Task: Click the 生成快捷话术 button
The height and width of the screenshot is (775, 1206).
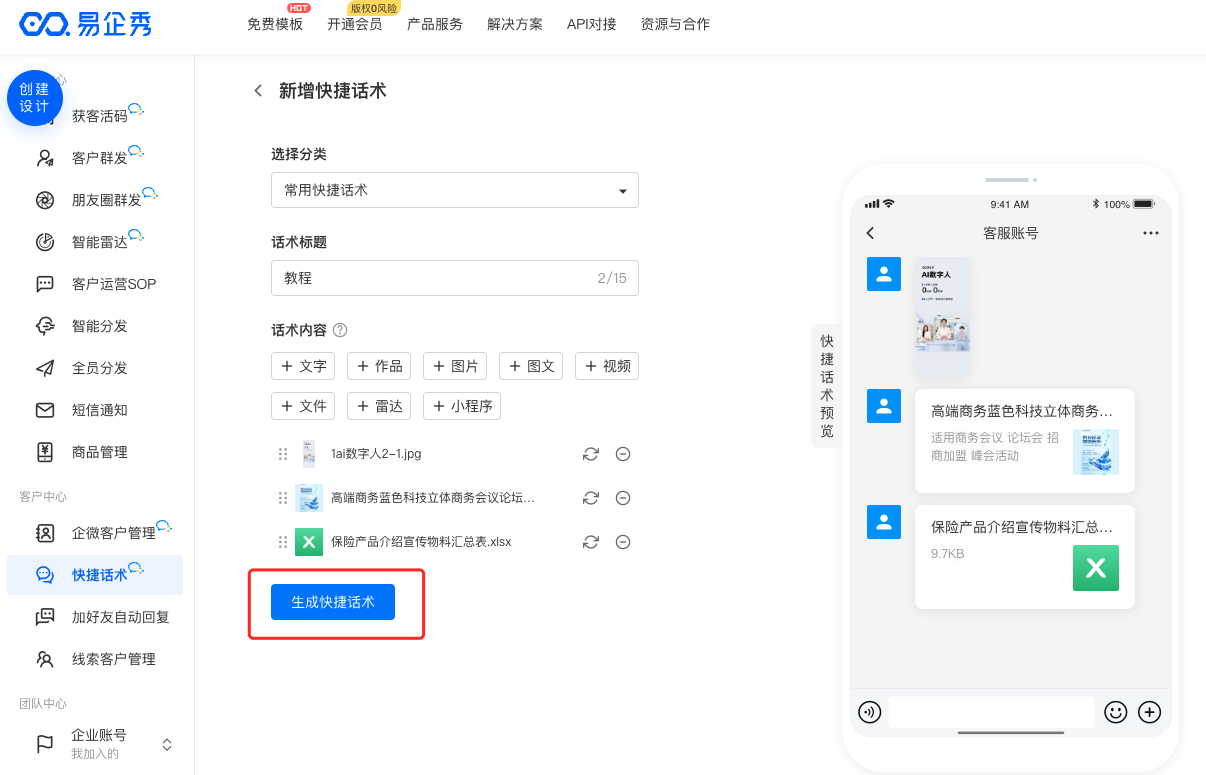Action: (333, 602)
